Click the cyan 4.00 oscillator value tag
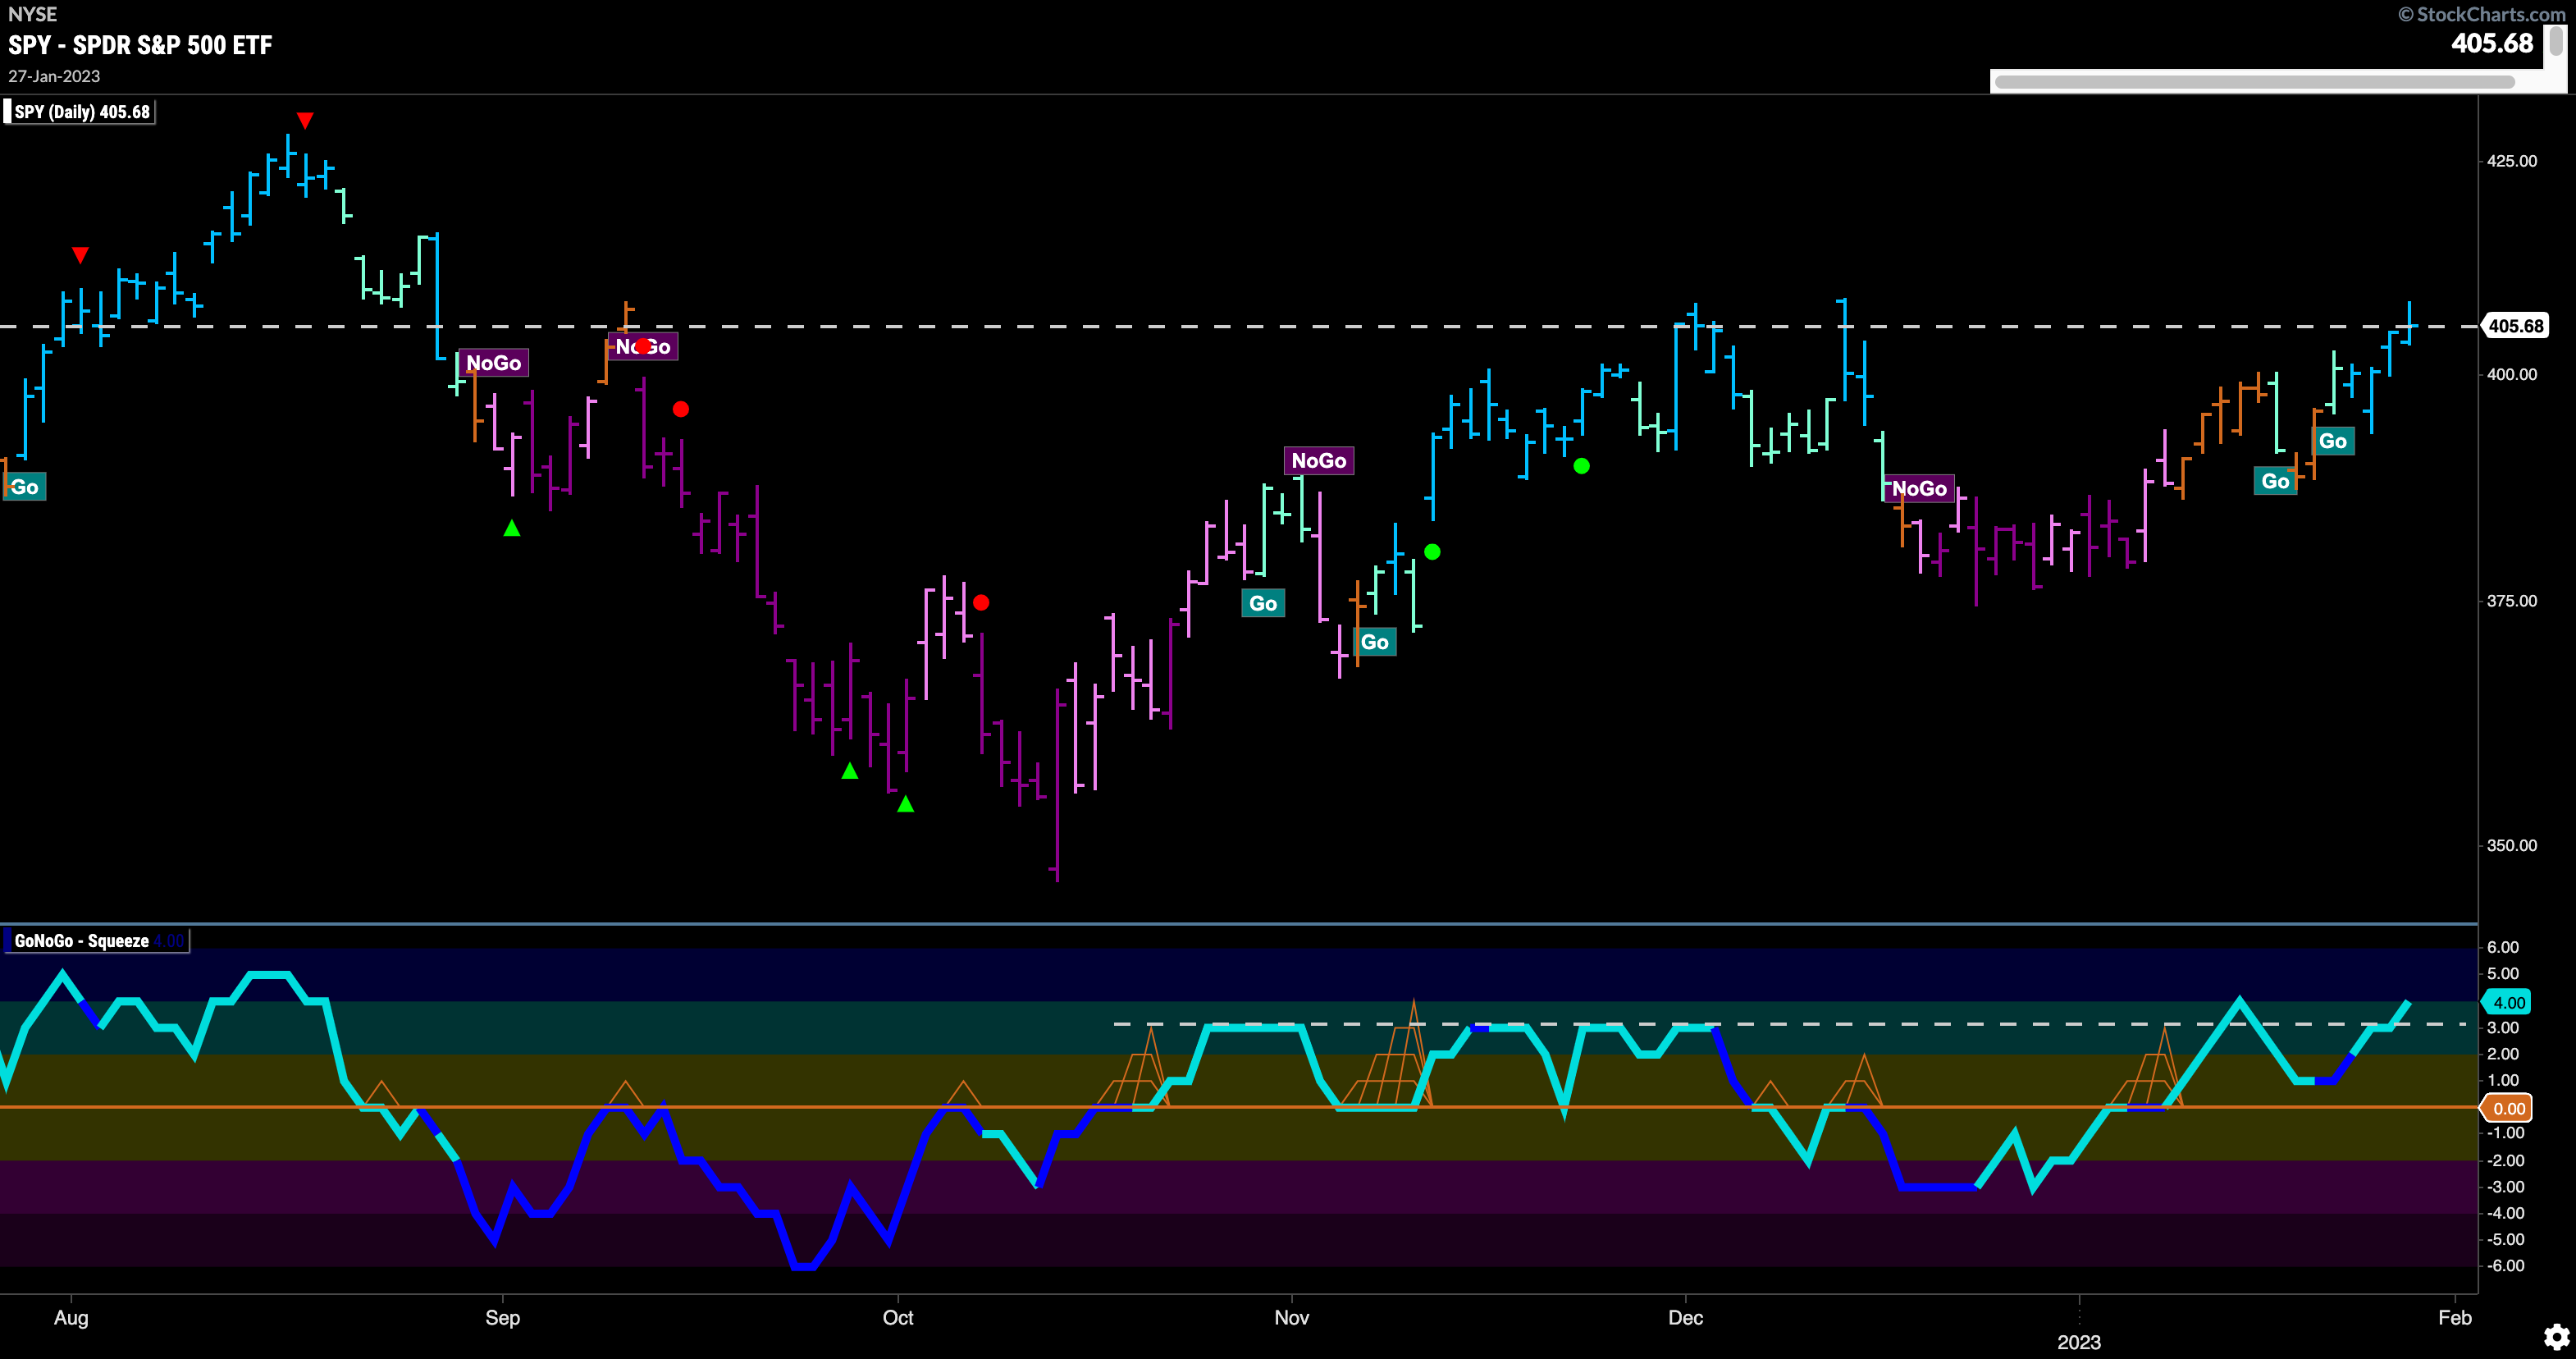The image size is (2576, 1359). [x=2508, y=1002]
